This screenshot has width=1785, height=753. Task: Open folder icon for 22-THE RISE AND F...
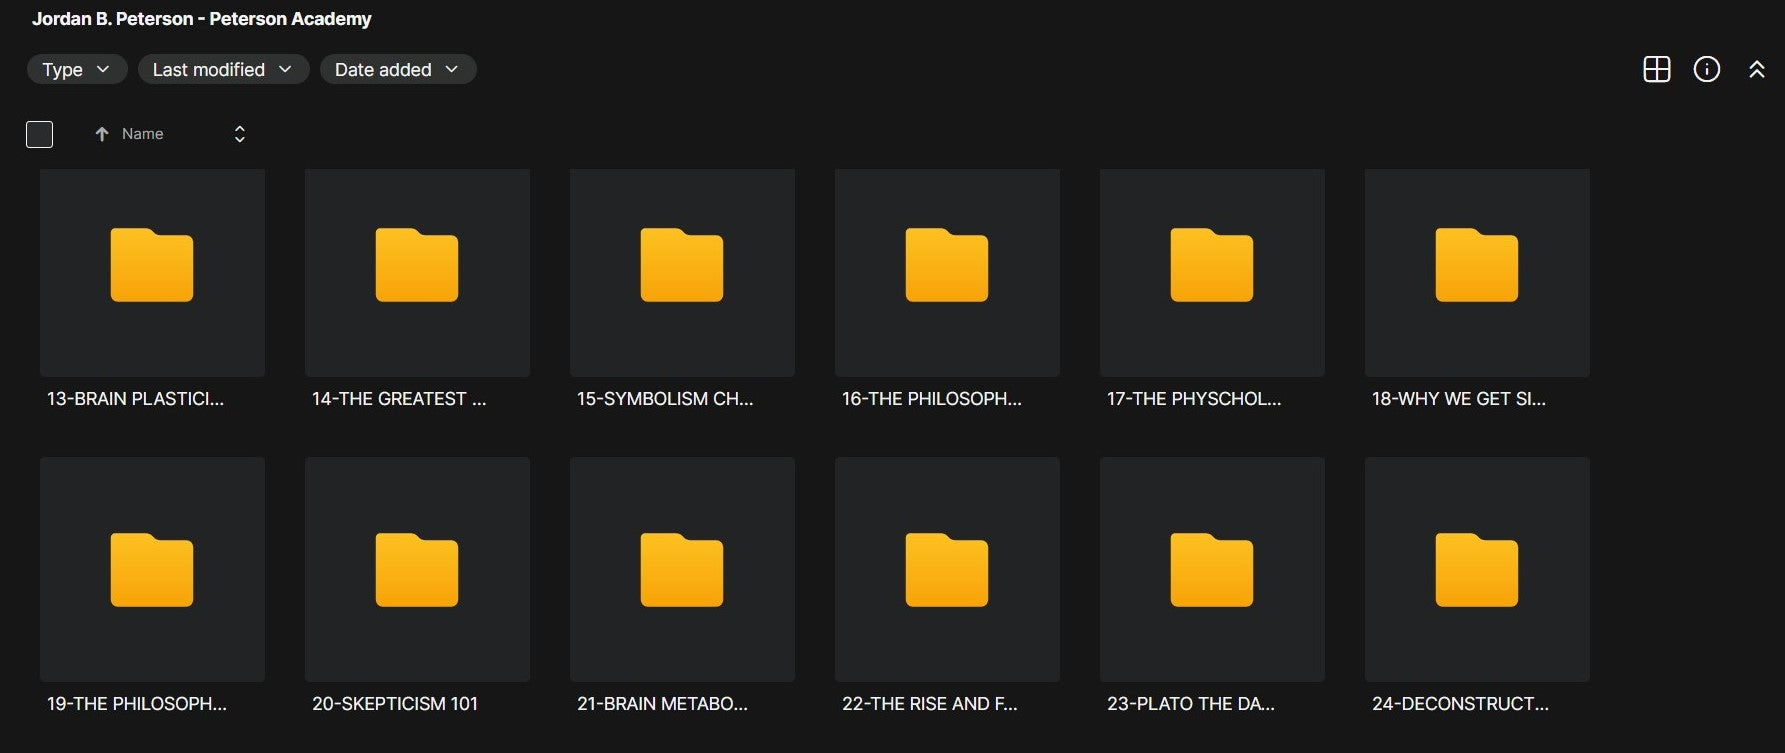pos(947,570)
